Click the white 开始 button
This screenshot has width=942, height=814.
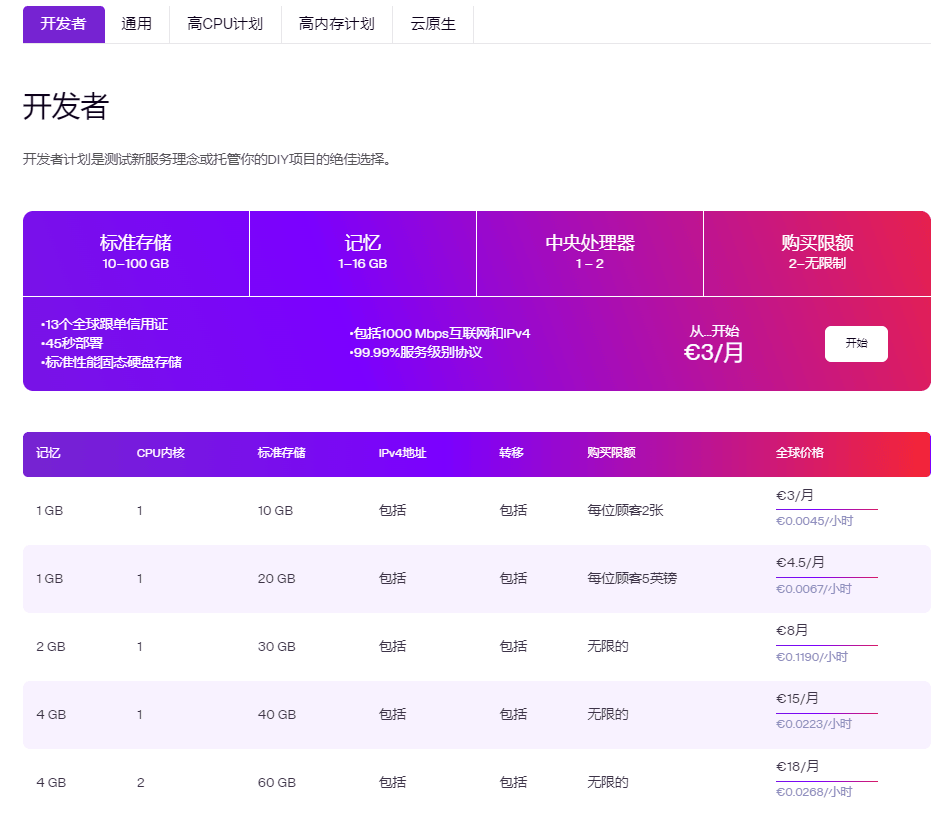(856, 343)
